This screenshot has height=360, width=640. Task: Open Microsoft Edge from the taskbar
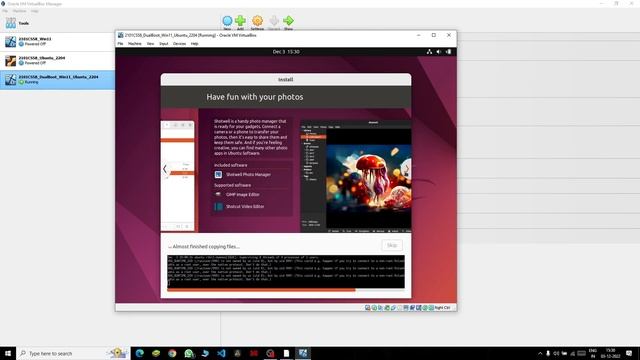(x=140, y=353)
